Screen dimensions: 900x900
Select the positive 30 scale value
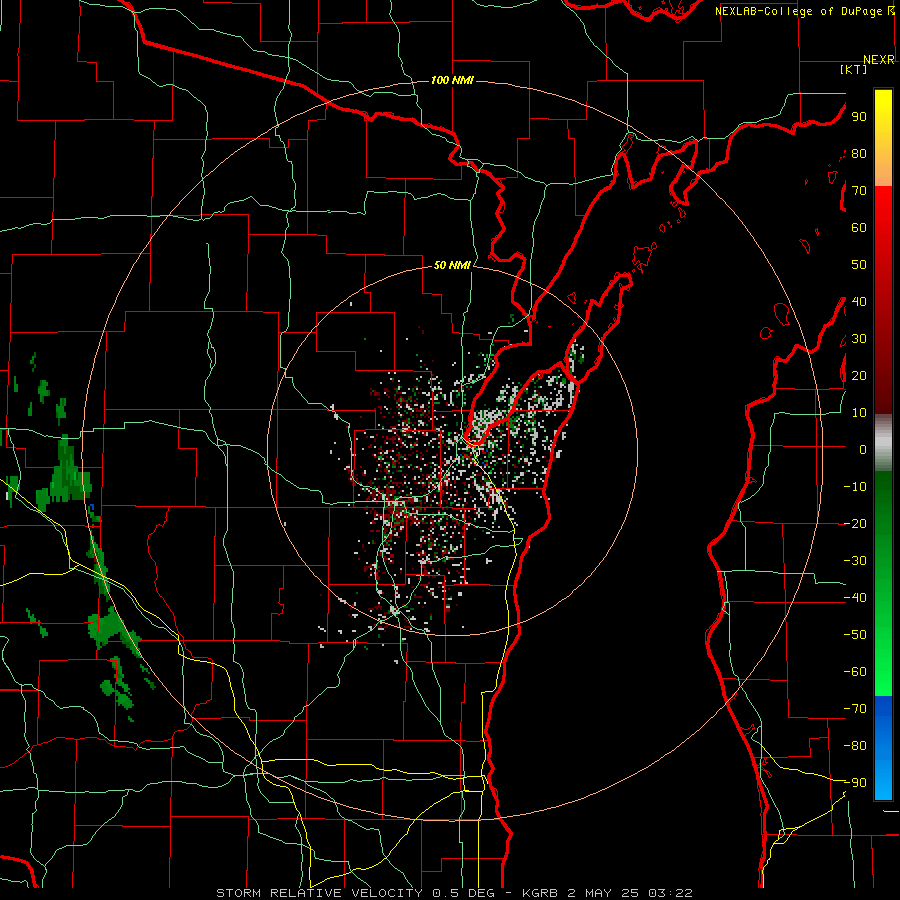pyautogui.click(x=859, y=339)
